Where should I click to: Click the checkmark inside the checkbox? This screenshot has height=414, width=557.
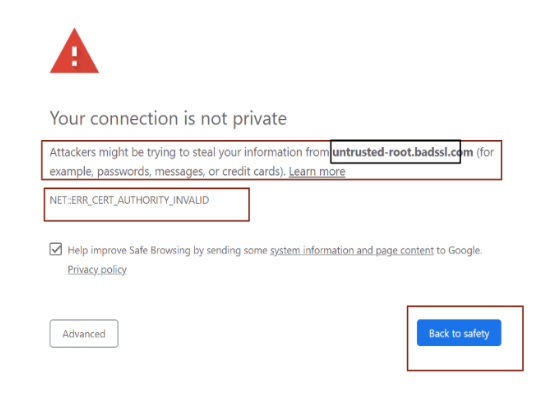tap(56, 249)
